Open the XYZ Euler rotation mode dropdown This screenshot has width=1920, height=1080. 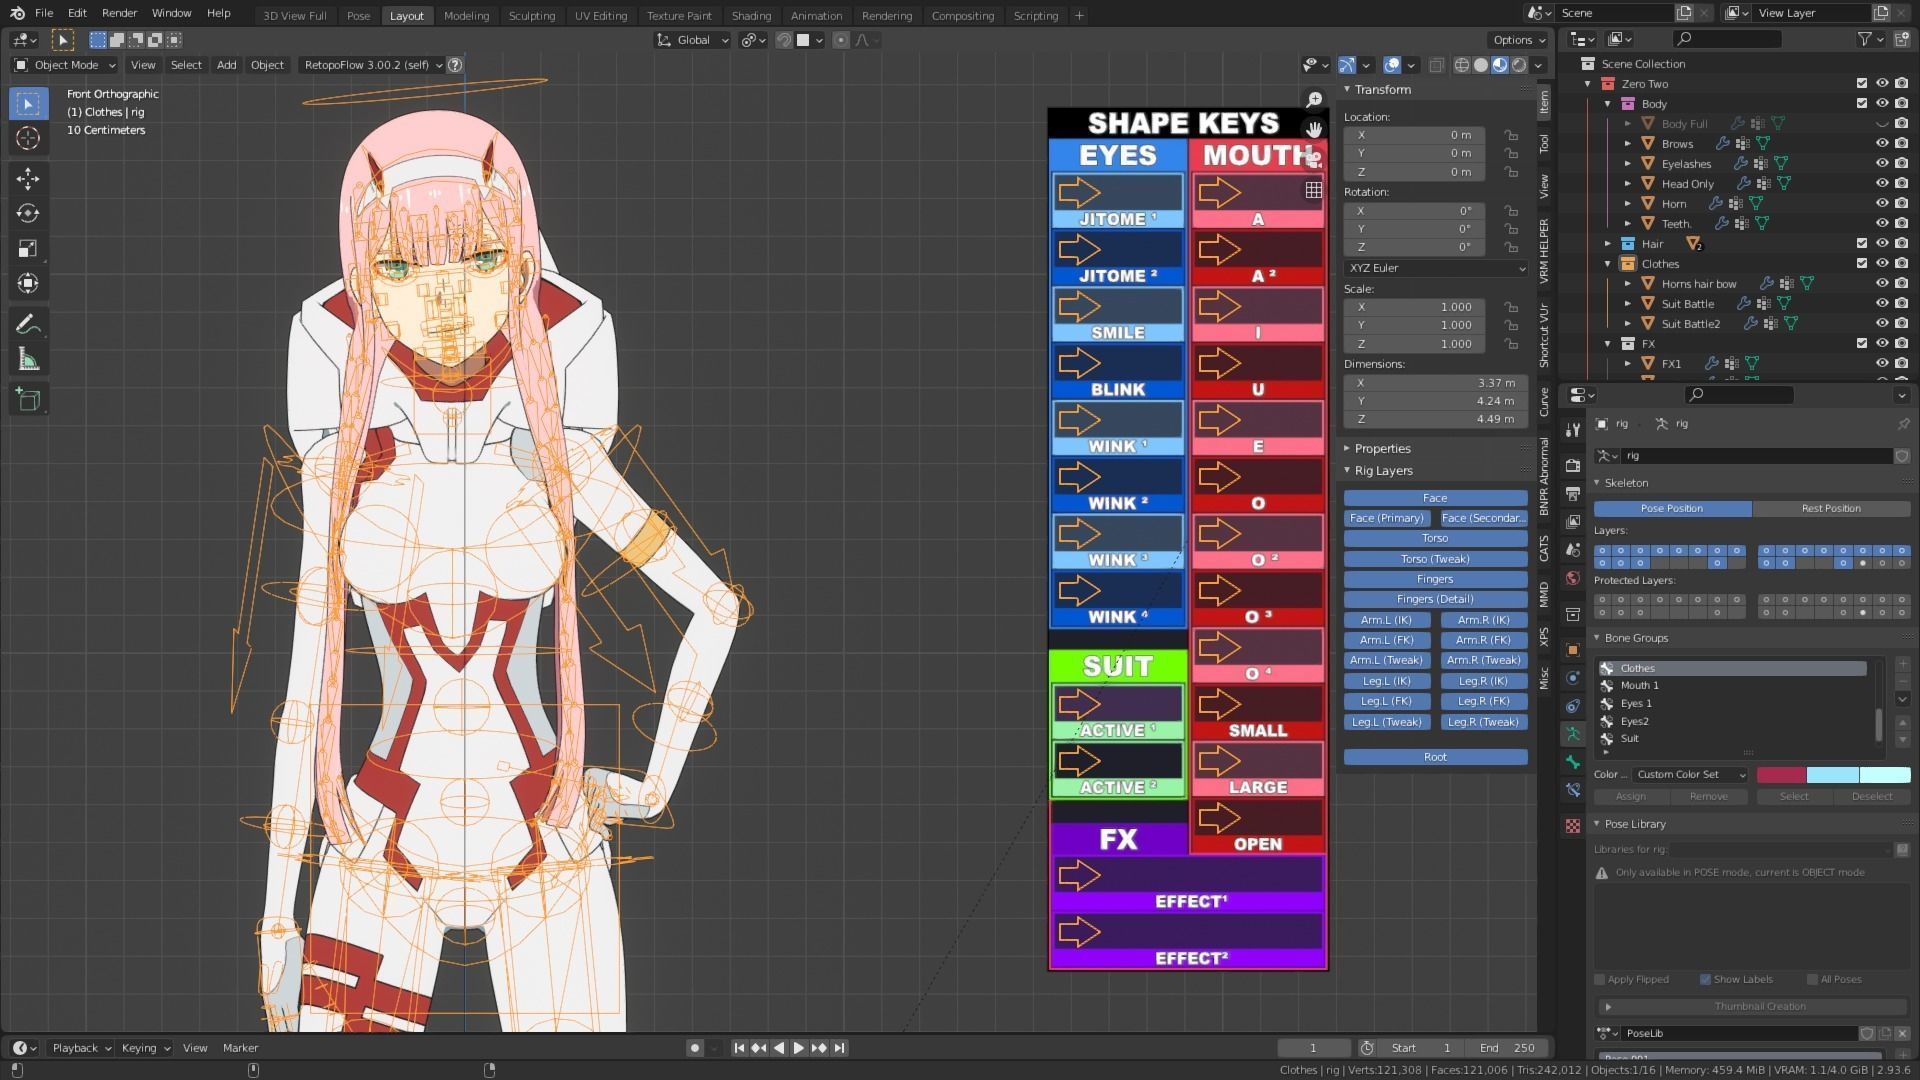1436,268
